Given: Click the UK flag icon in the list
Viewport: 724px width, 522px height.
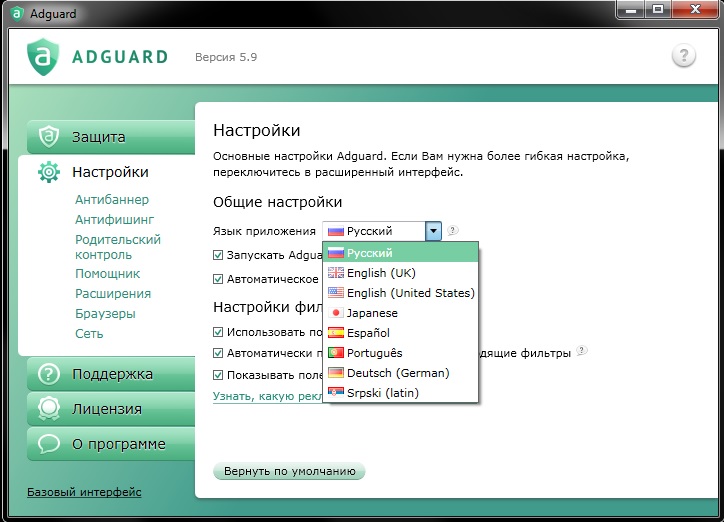Looking at the screenshot, I should pyautogui.click(x=336, y=273).
